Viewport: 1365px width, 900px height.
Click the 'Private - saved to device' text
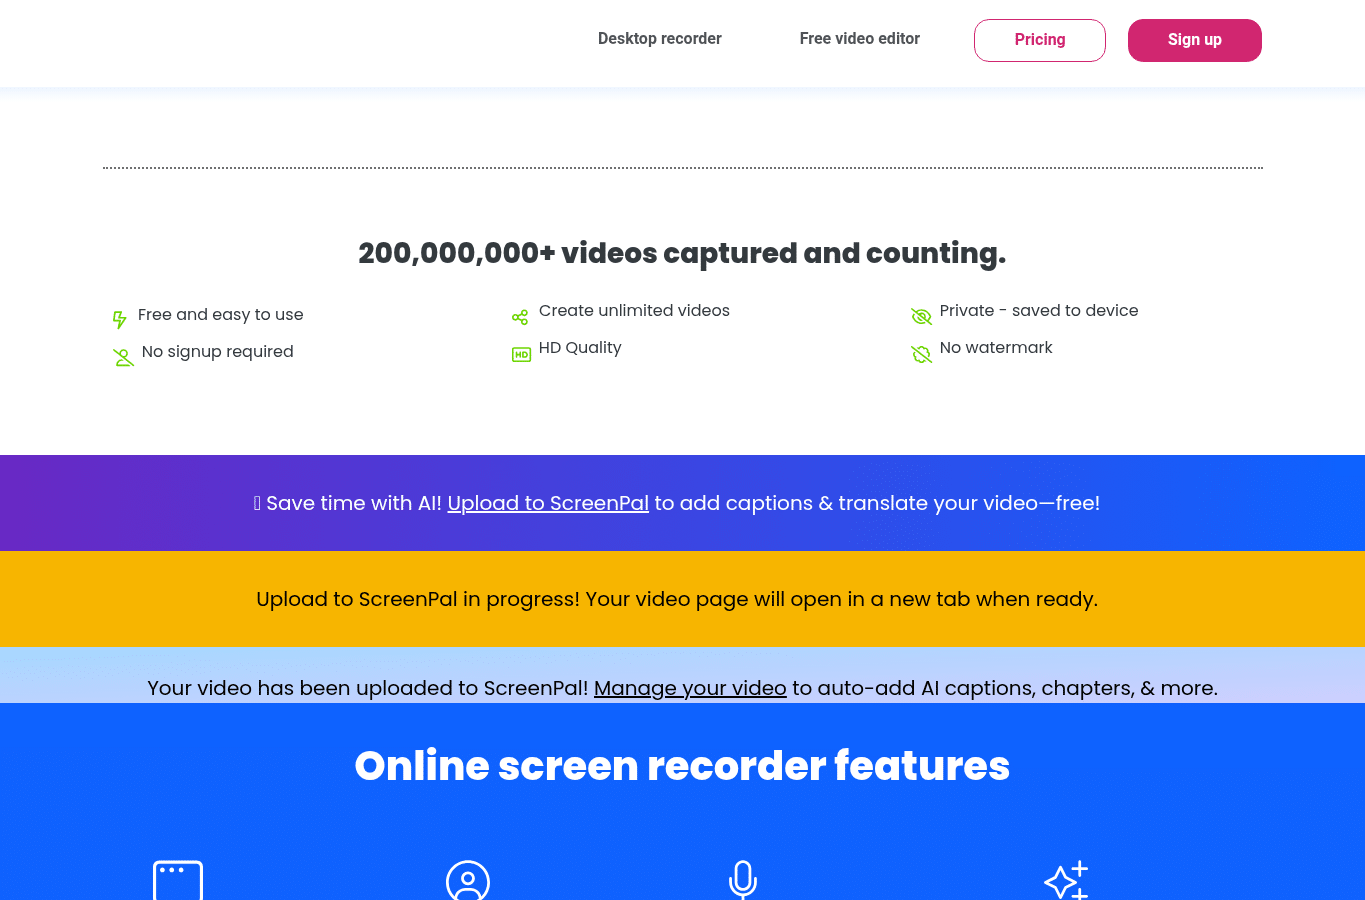tap(1039, 311)
